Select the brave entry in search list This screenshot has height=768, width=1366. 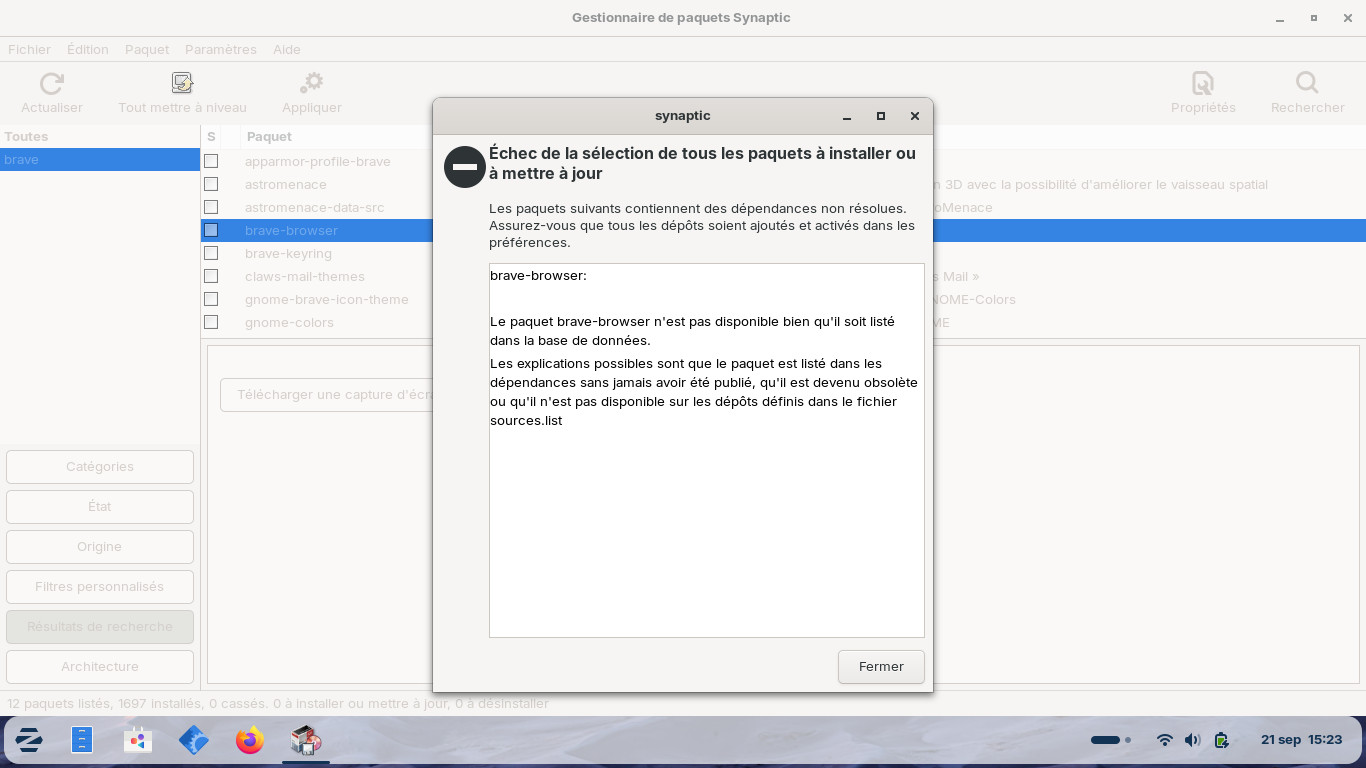tap(100, 160)
